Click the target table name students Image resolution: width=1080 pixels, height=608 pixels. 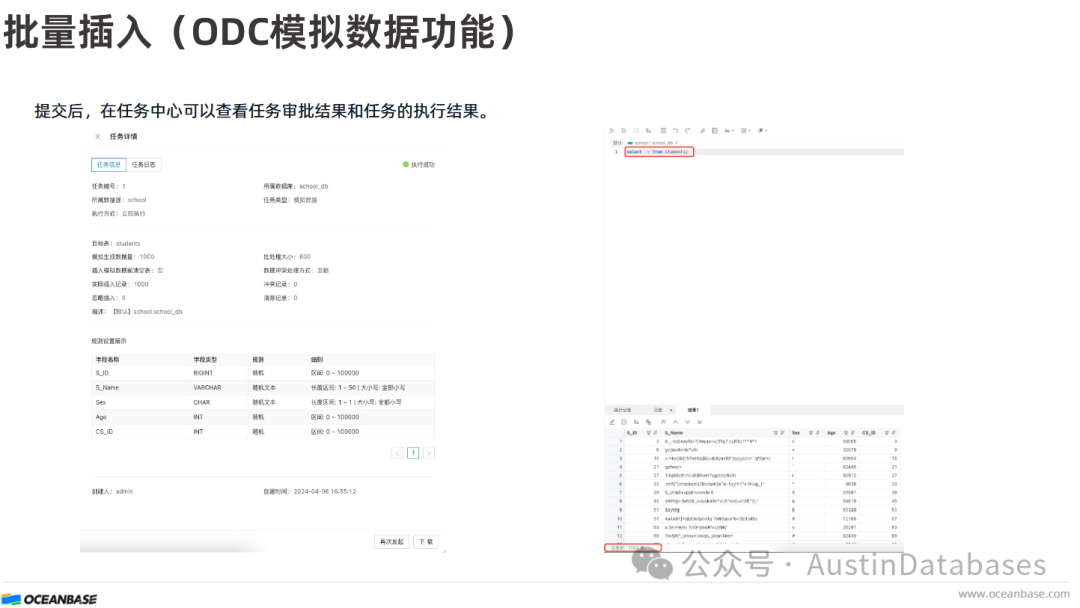pos(128,243)
